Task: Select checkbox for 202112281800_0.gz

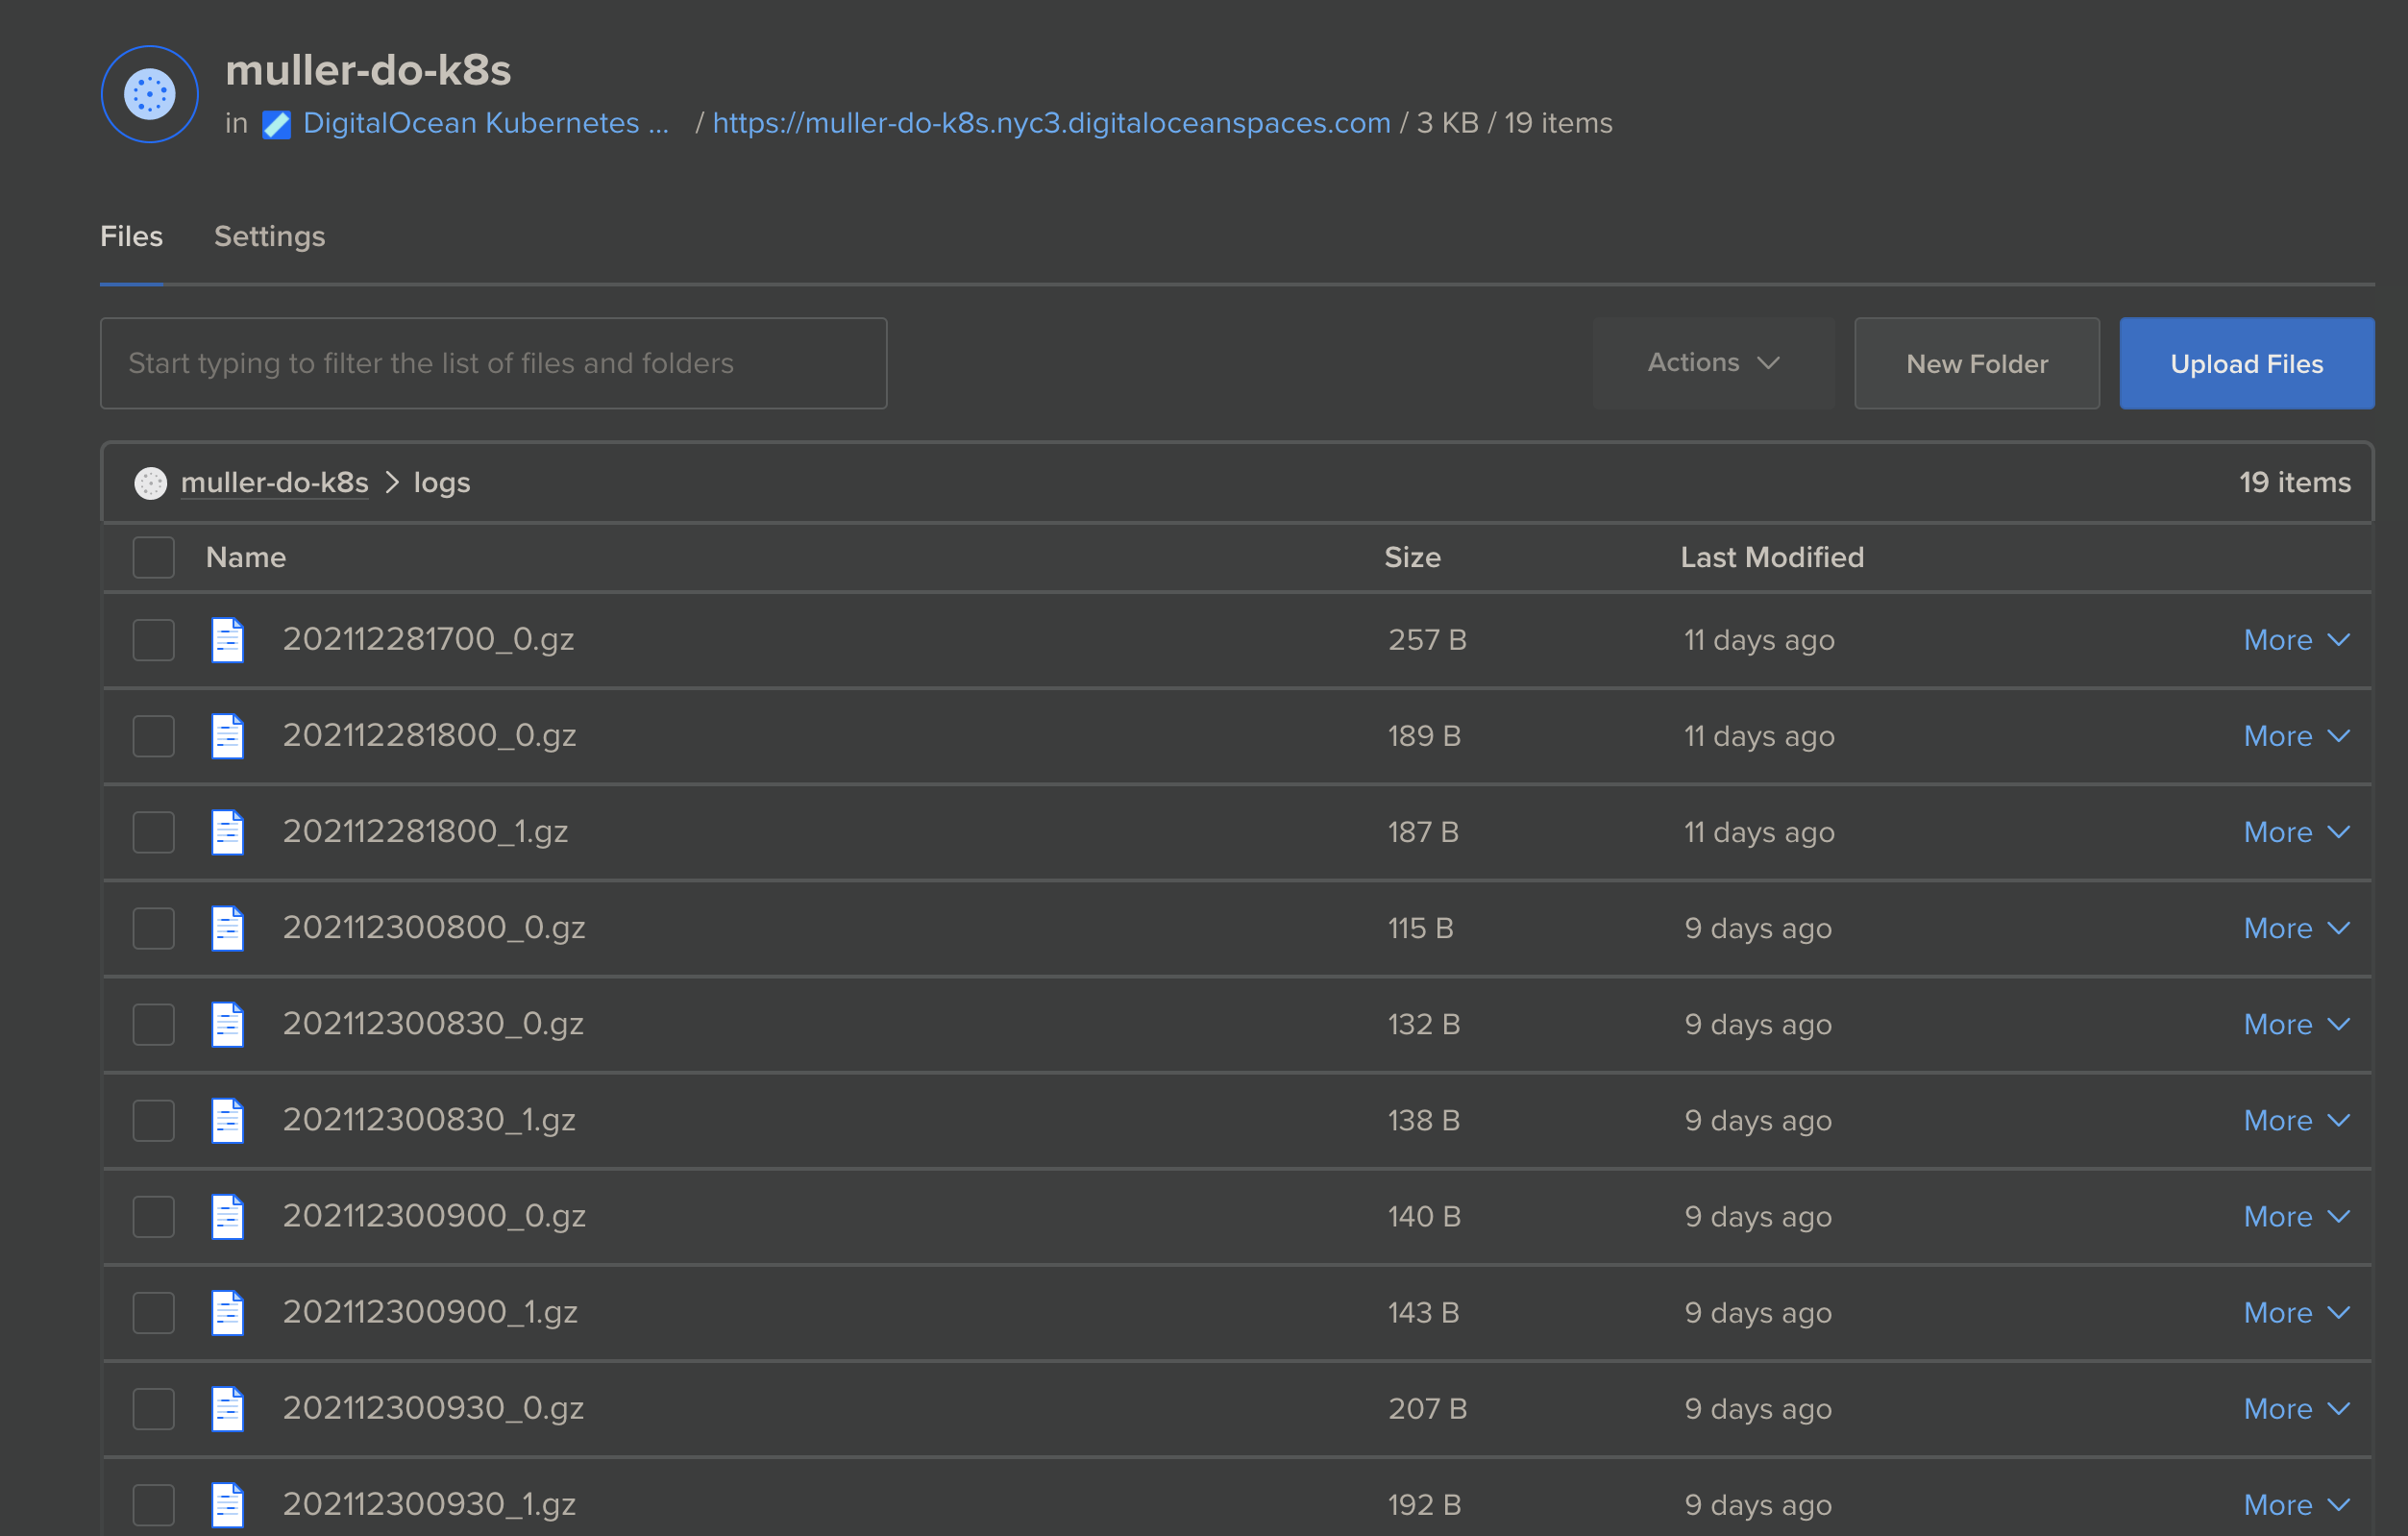Action: (x=154, y=736)
